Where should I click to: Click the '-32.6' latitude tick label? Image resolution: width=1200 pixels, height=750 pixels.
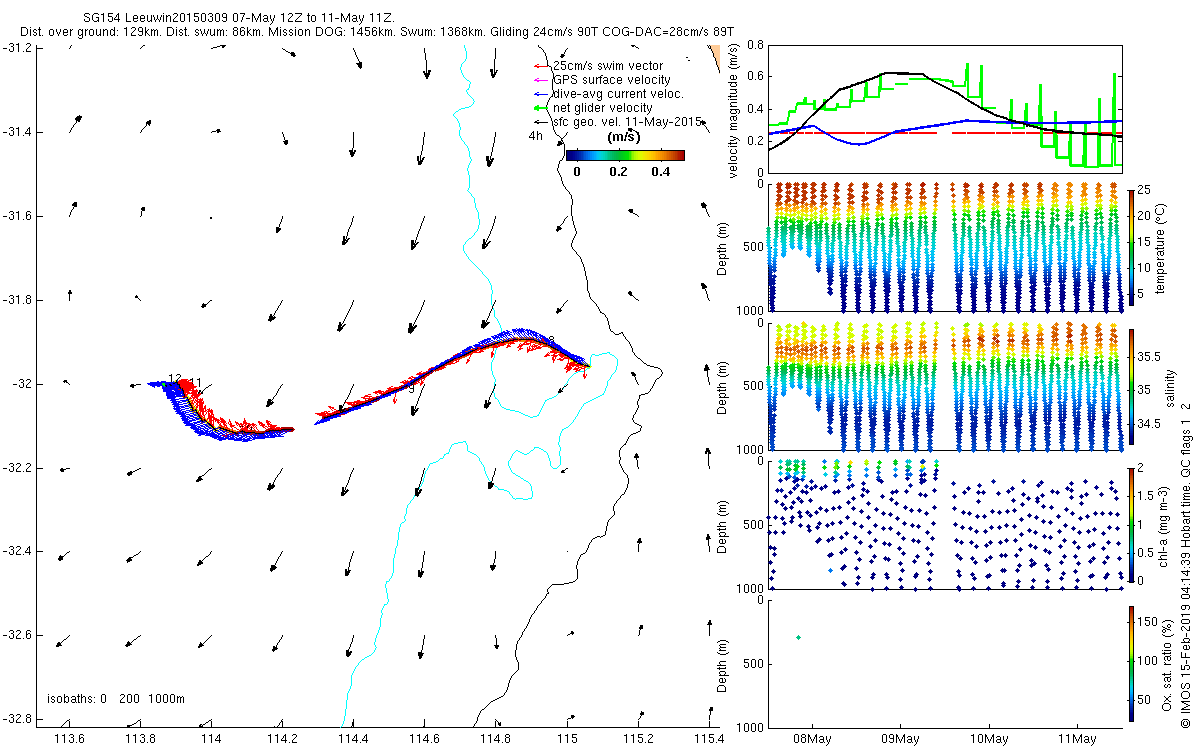[x=16, y=635]
